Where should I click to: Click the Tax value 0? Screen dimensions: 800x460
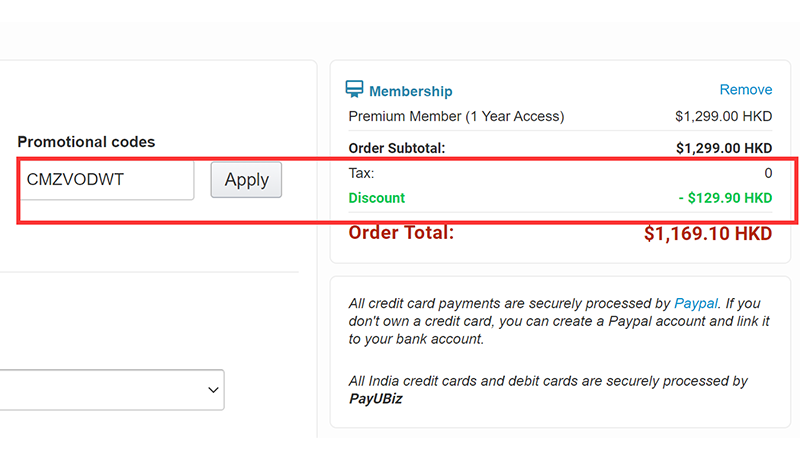point(768,173)
